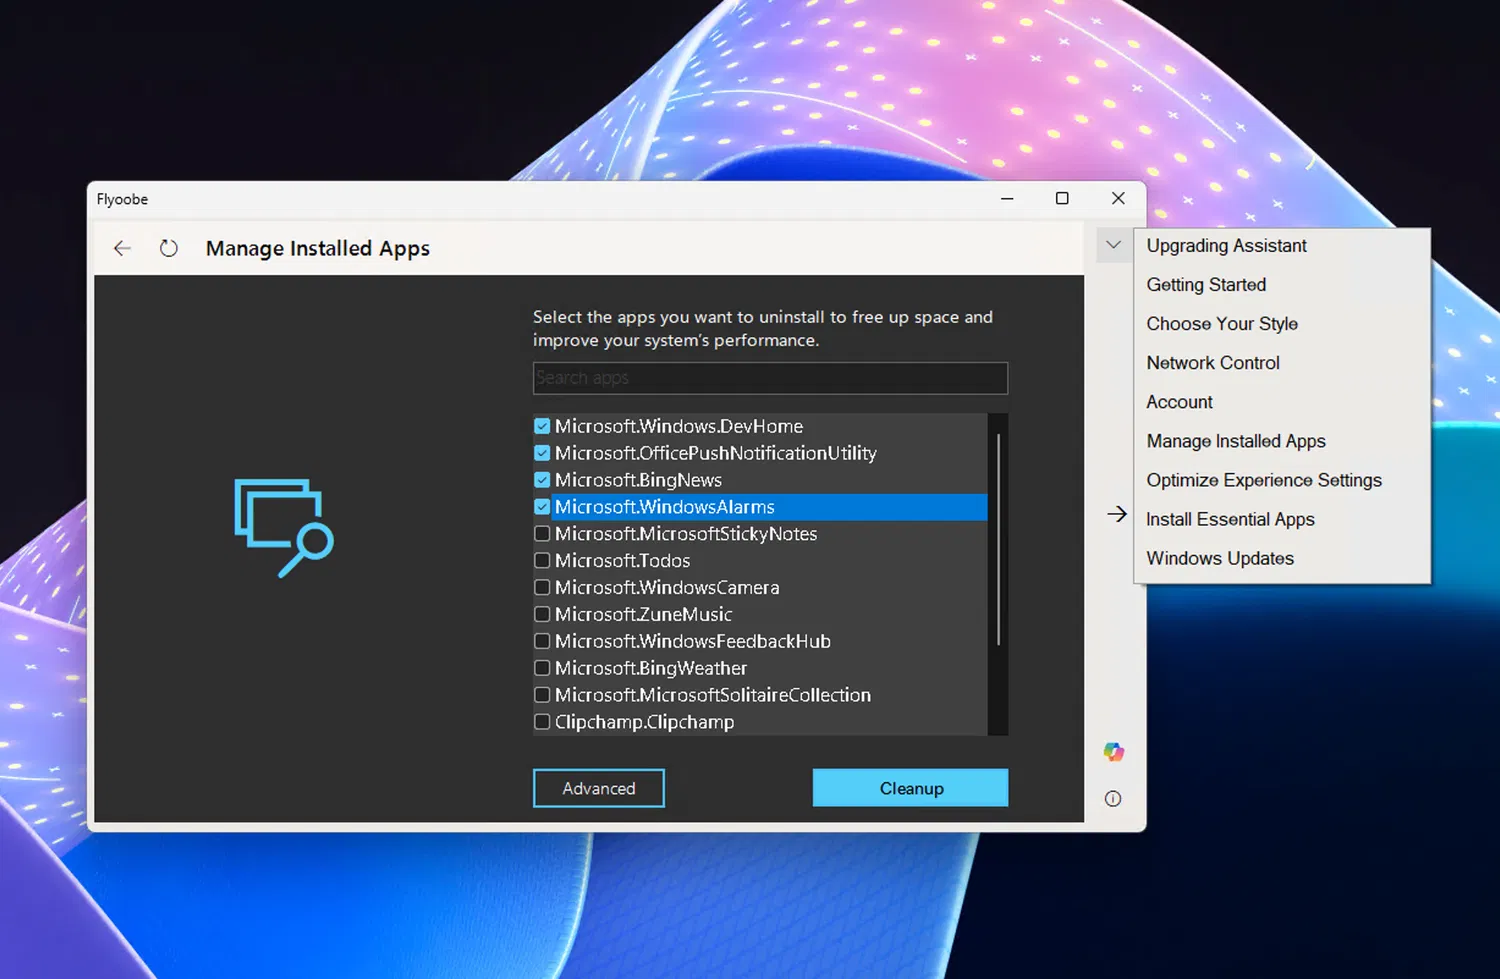Uncheck Microsoft.BingNews checkbox
Screen dimensions: 1500x979
[x=542, y=480]
